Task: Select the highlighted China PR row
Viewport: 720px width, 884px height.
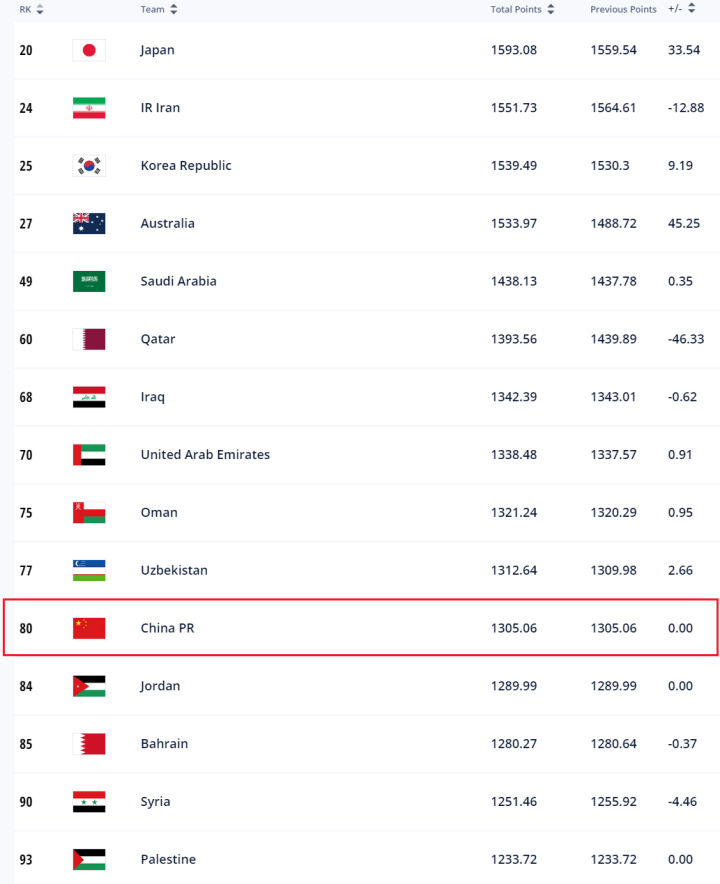Action: coord(360,628)
